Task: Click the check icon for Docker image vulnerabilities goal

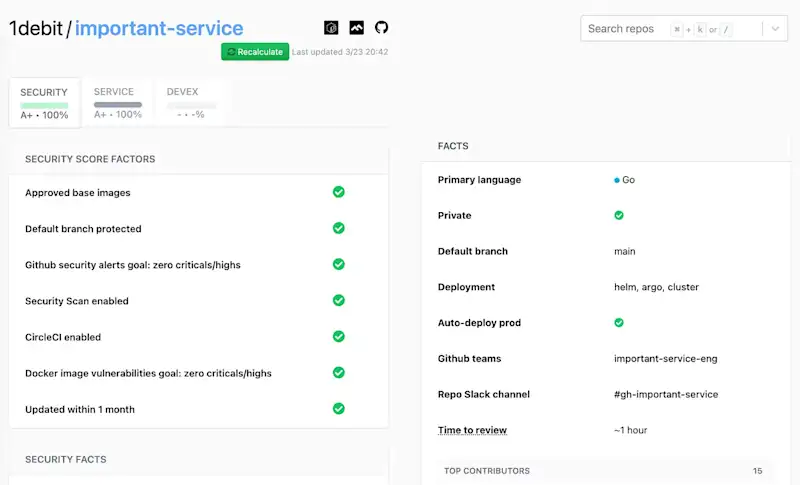Action: (339, 373)
